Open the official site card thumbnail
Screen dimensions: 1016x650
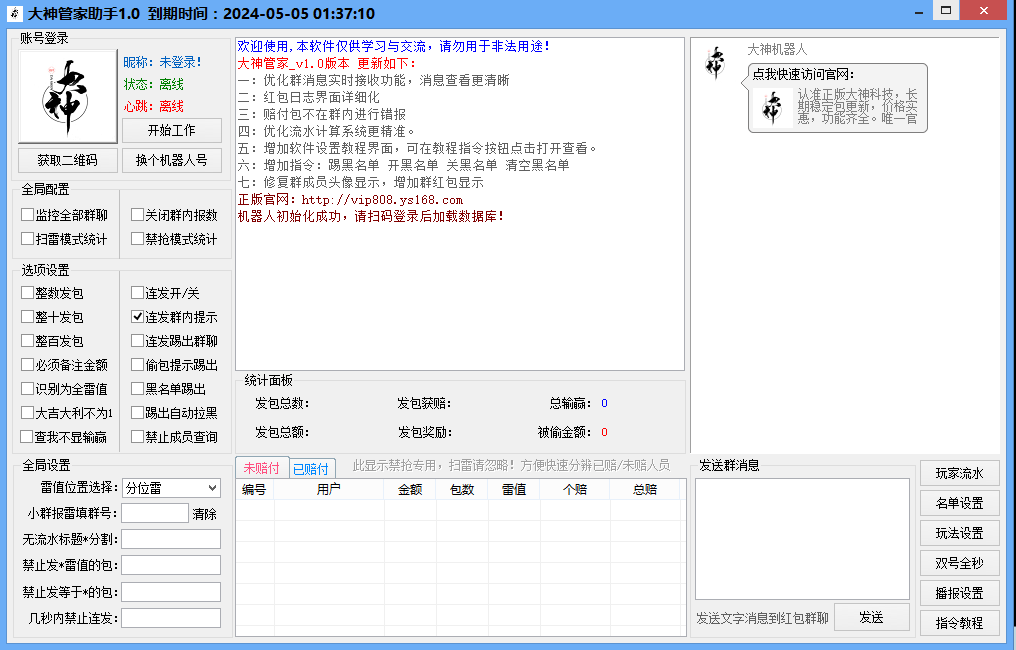pos(773,108)
